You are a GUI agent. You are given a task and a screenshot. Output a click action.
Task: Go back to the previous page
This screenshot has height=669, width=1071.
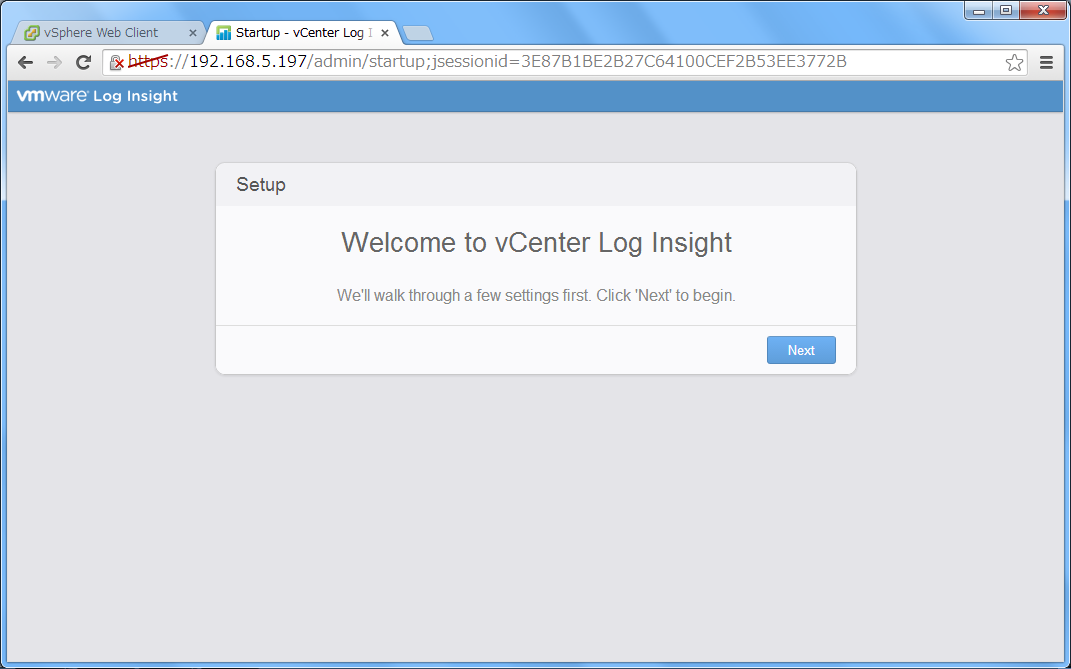(x=26, y=62)
